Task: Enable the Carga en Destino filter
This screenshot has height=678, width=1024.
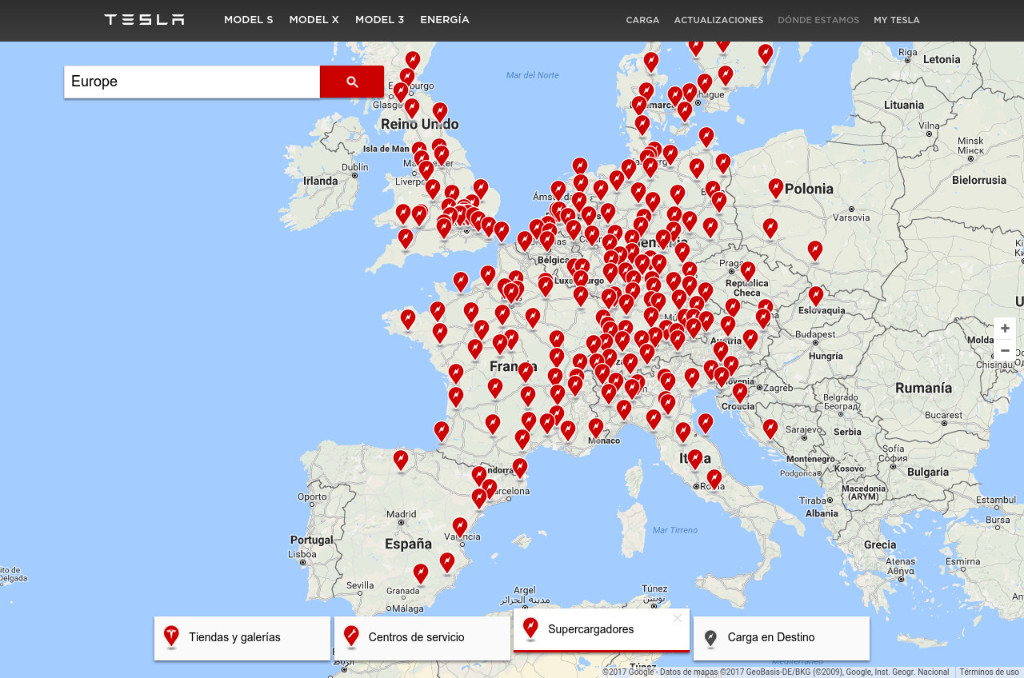Action: click(x=780, y=638)
